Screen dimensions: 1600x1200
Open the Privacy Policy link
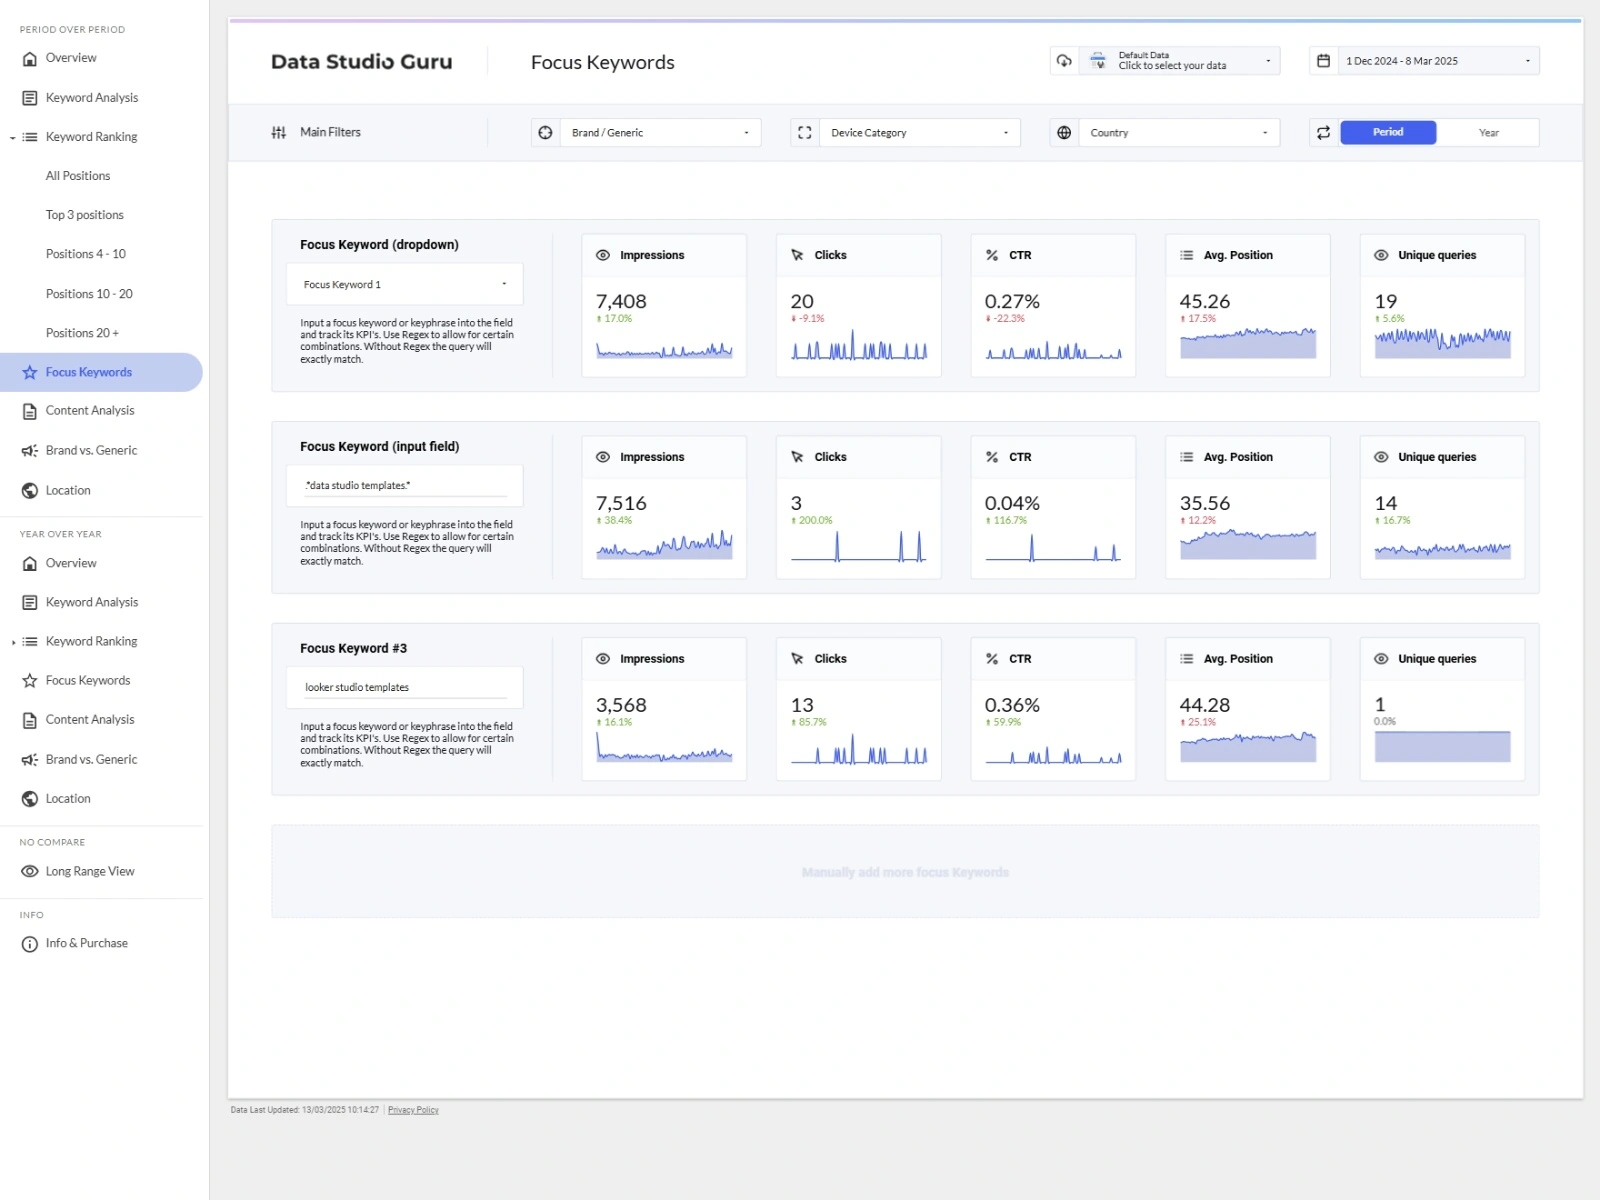pyautogui.click(x=413, y=1110)
